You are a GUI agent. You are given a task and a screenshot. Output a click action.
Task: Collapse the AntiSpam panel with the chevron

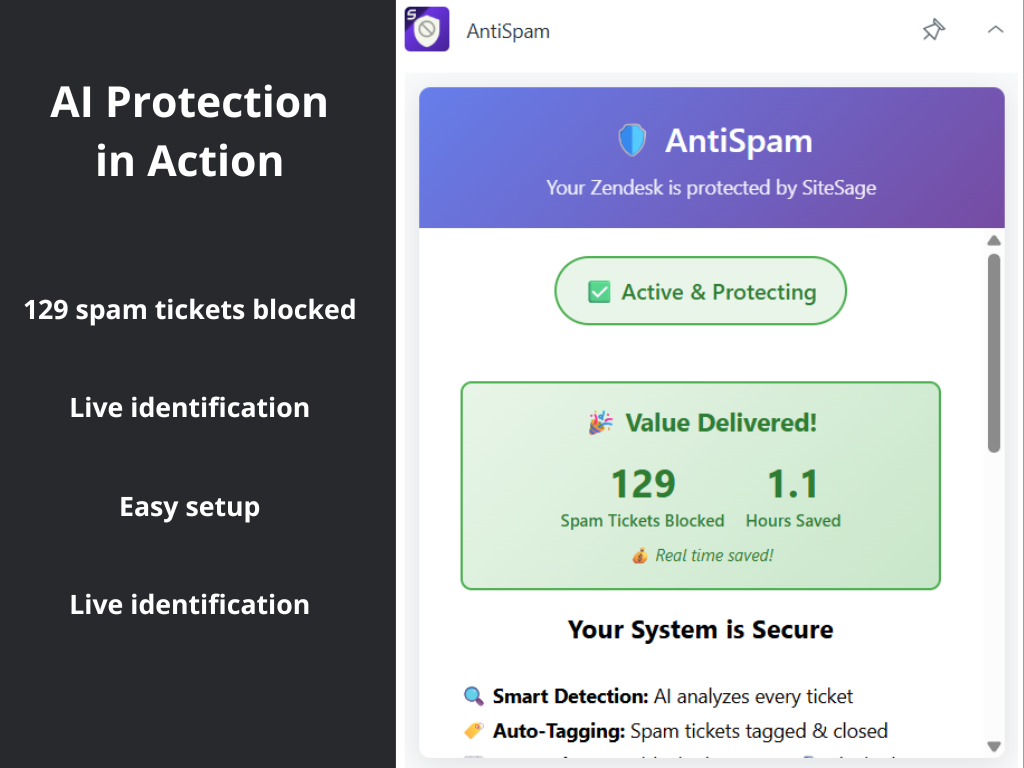pyautogui.click(x=995, y=30)
